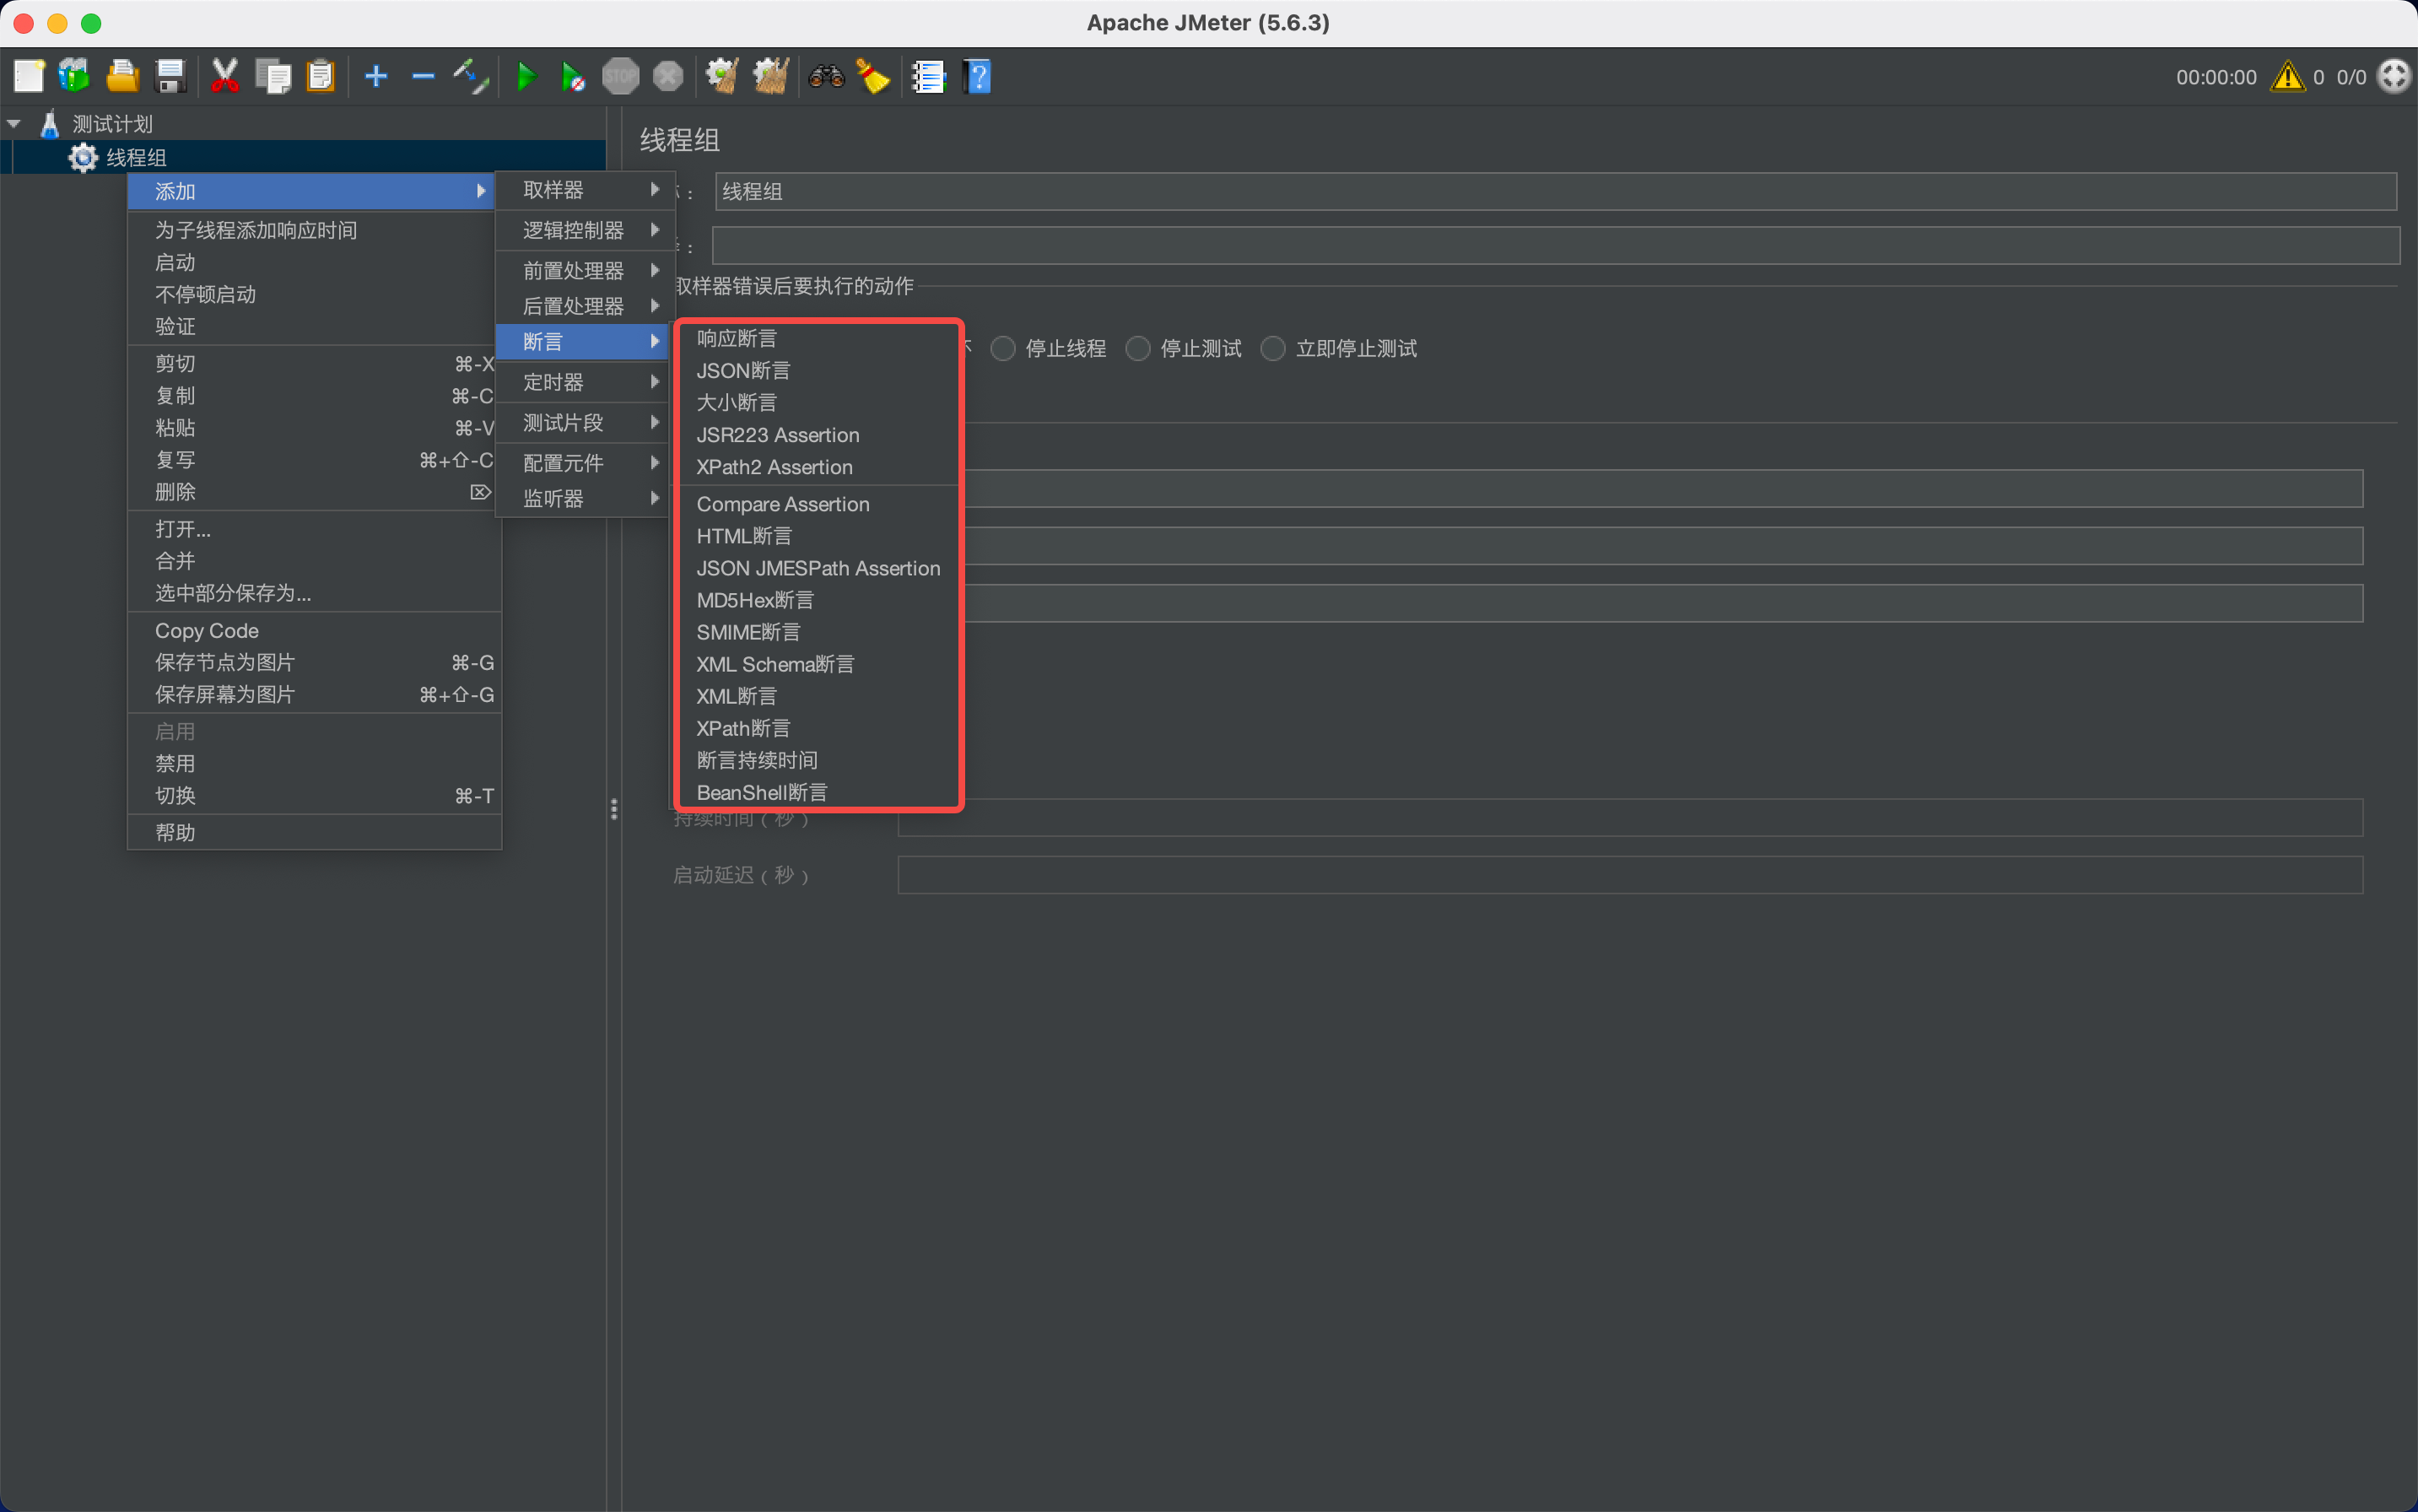Select the 停止测试 radio button
This screenshot has height=1512, width=2418.
pos(1138,348)
